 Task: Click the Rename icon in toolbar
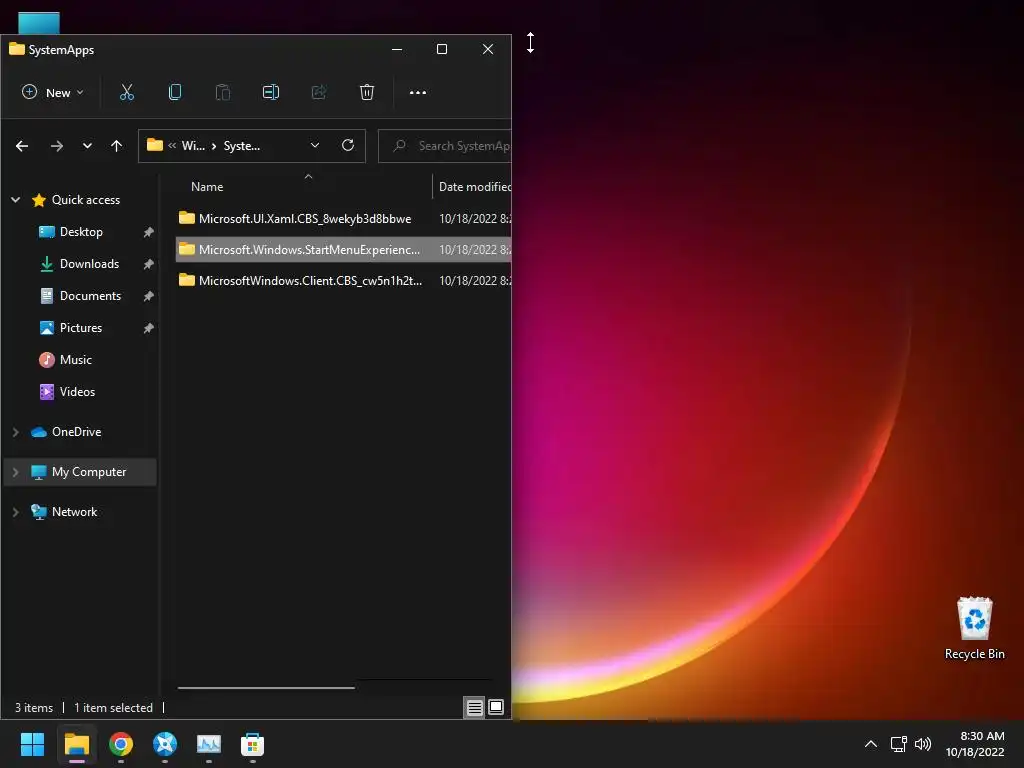[270, 92]
